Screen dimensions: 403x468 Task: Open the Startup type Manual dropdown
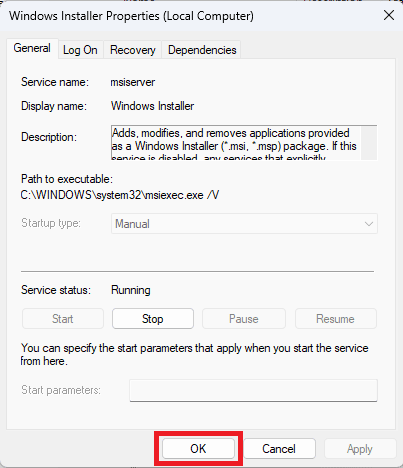pos(244,224)
